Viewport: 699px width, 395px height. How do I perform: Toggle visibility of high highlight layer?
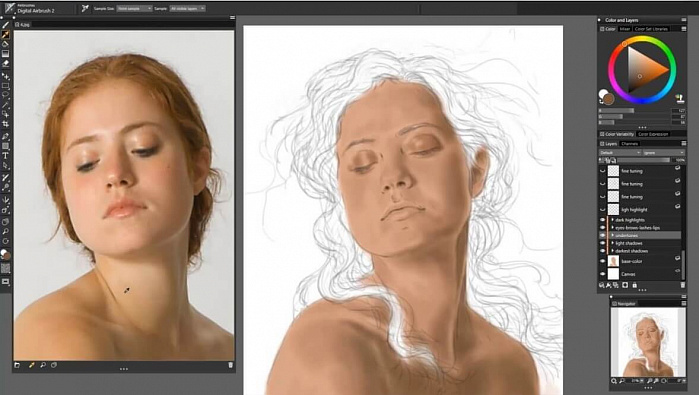[x=603, y=210]
